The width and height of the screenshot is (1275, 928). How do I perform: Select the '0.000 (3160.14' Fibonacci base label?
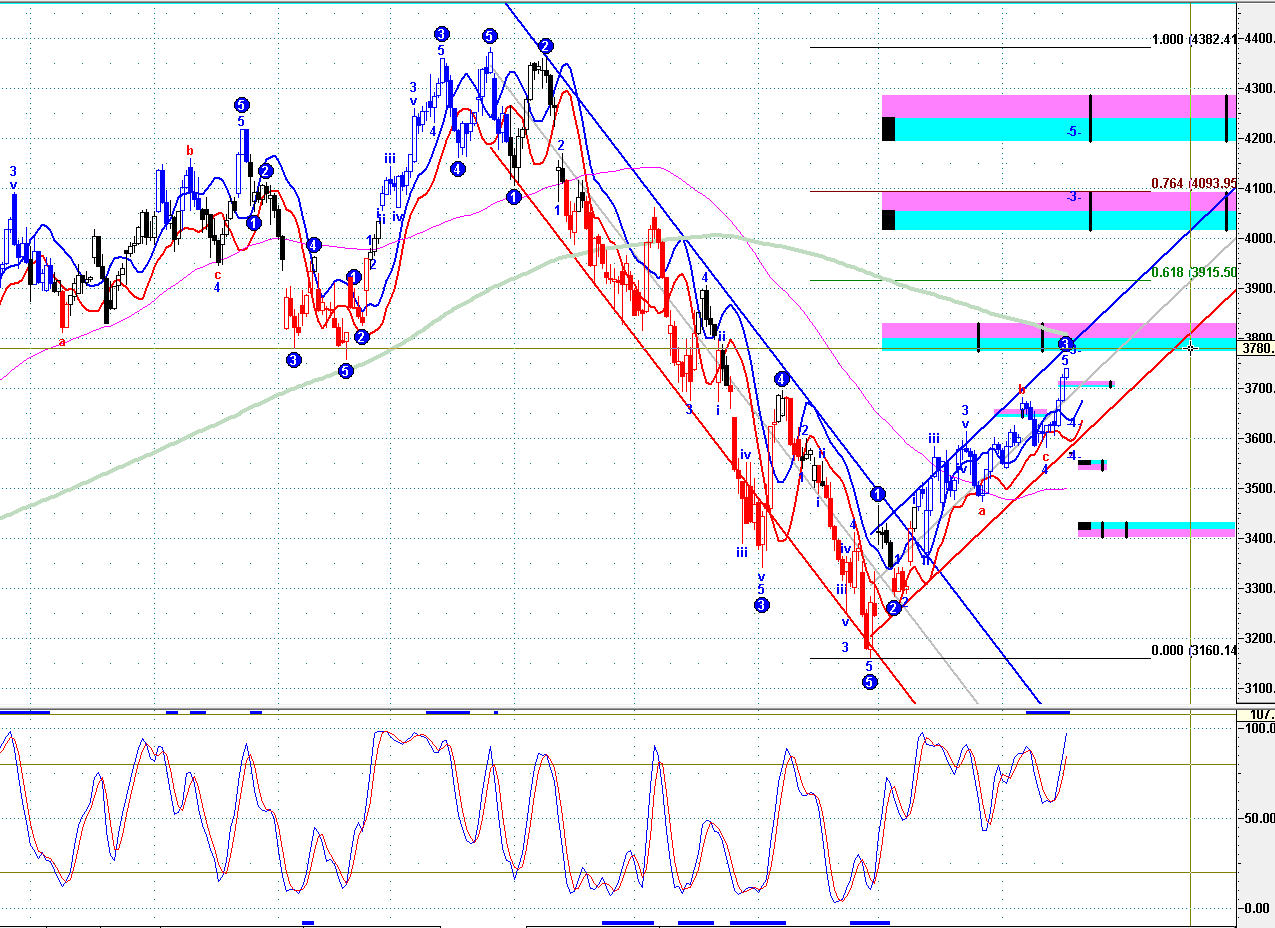pos(1195,650)
